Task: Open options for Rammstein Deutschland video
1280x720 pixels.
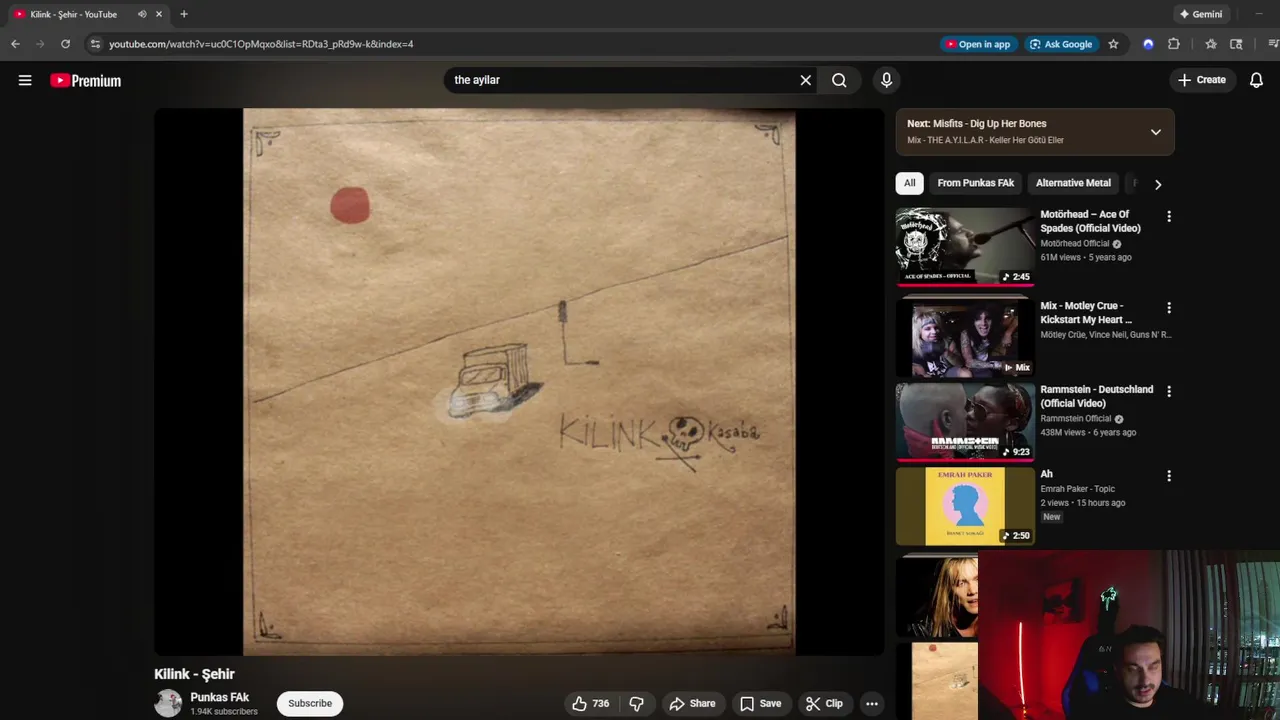Action: click(1168, 391)
